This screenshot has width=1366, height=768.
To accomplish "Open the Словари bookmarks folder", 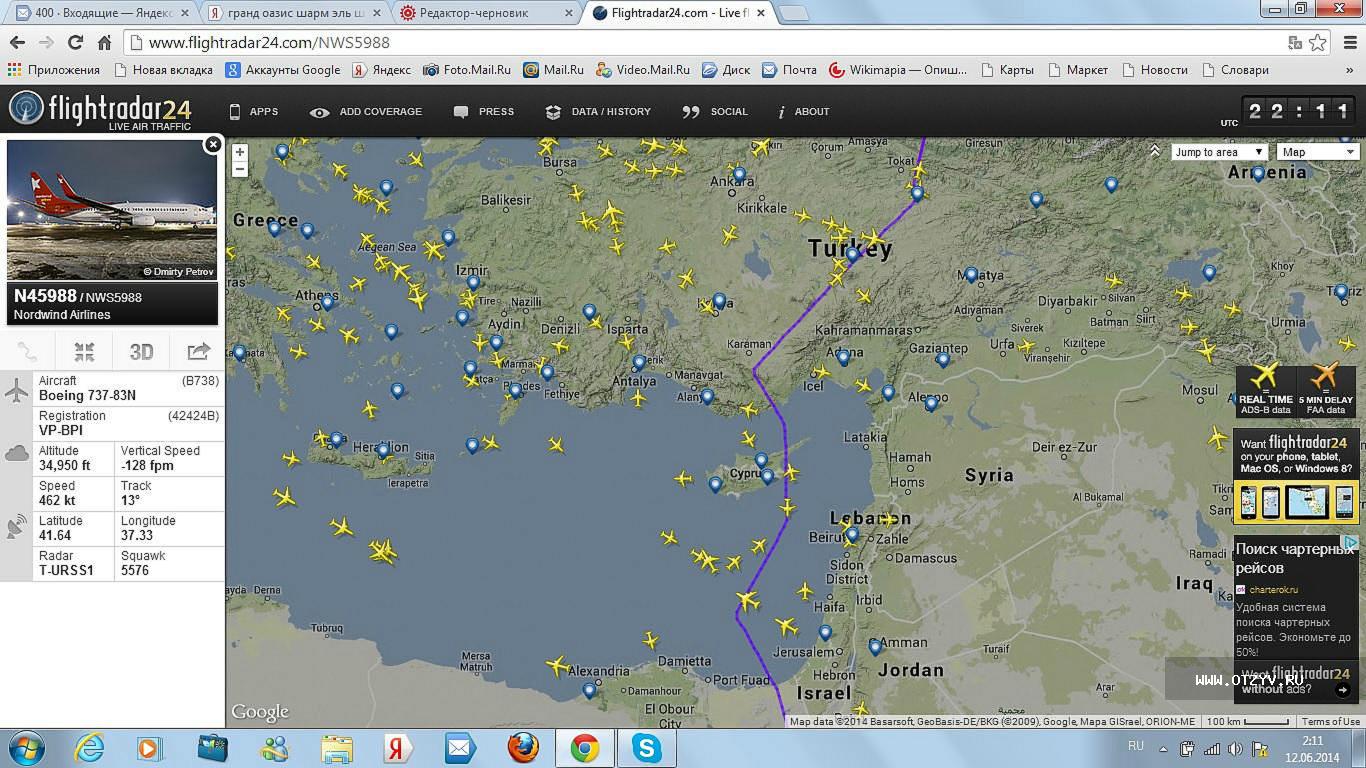I will [1235, 70].
